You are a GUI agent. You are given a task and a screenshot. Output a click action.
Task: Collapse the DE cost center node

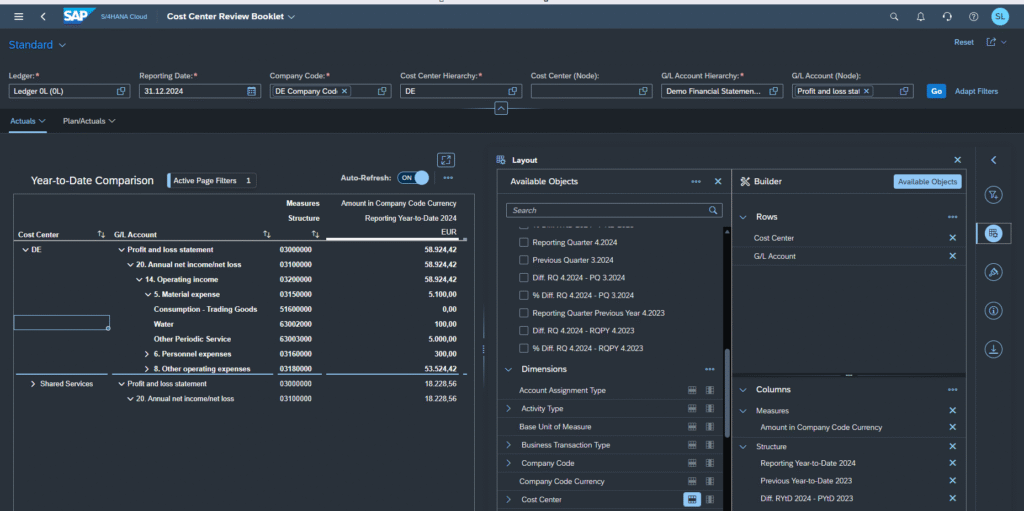(x=25, y=250)
